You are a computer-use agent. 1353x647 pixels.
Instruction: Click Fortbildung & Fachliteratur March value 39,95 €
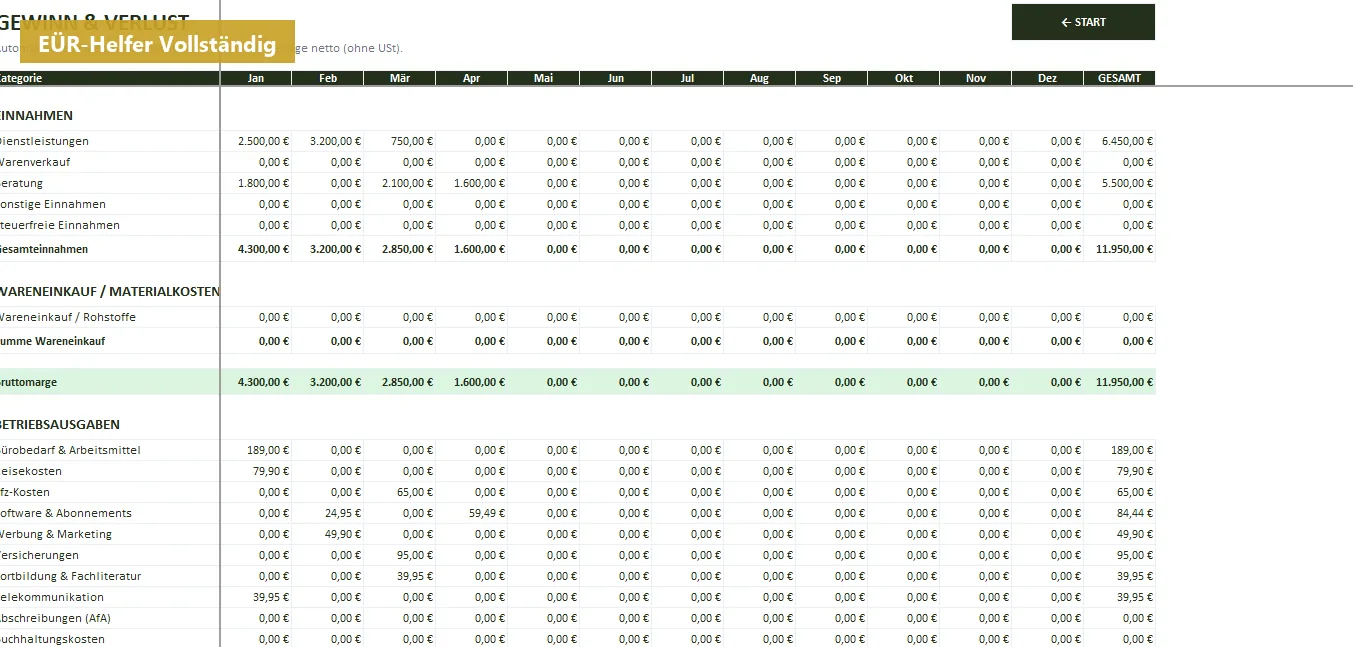point(400,576)
